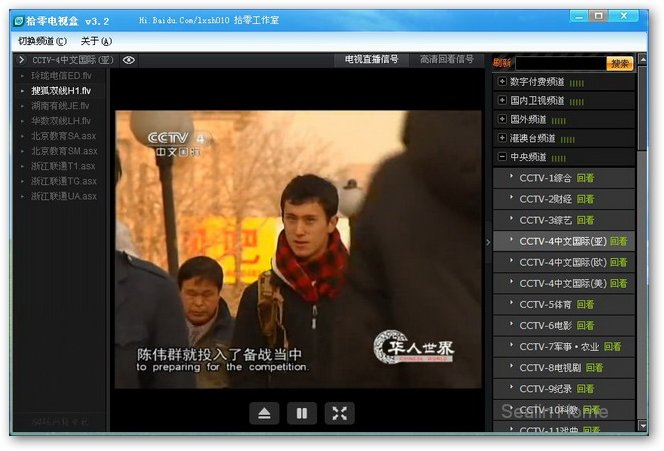Choose source 浙江联通T1.asx
The width and height of the screenshot is (664, 451).
63,166
